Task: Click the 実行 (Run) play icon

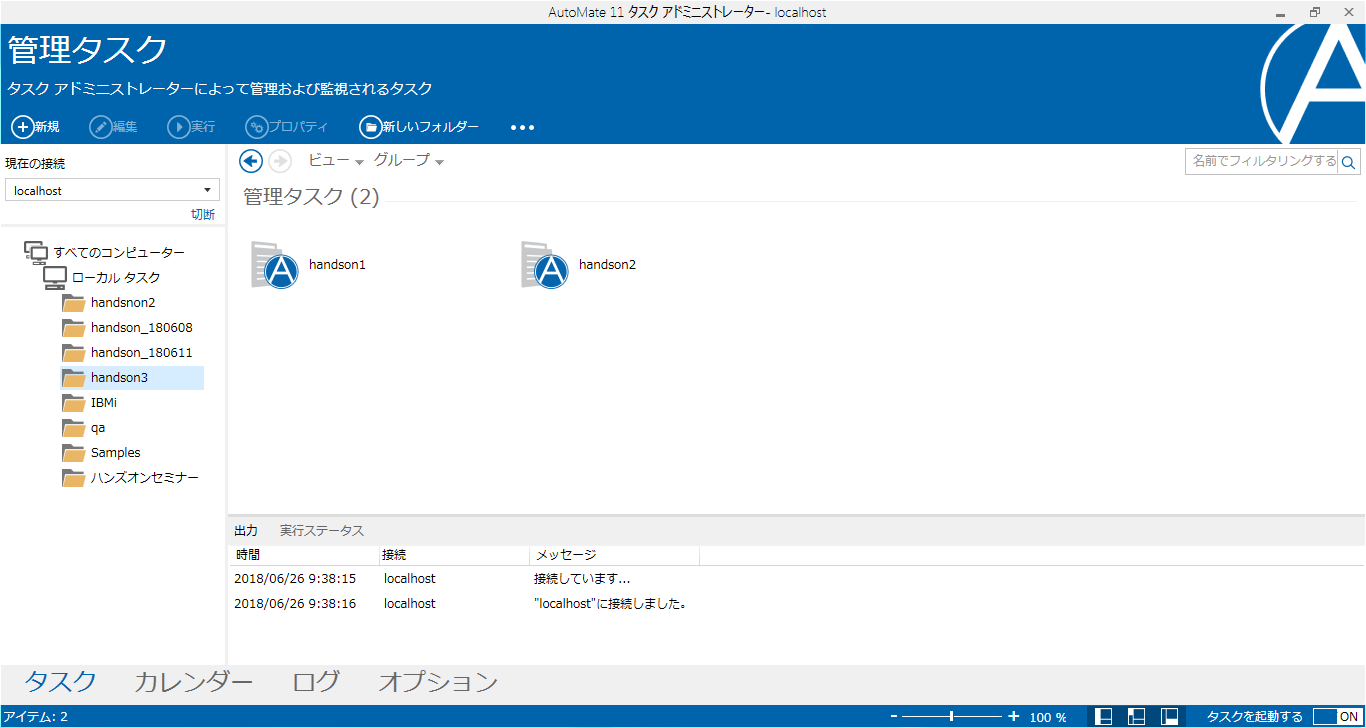Action: 178,127
